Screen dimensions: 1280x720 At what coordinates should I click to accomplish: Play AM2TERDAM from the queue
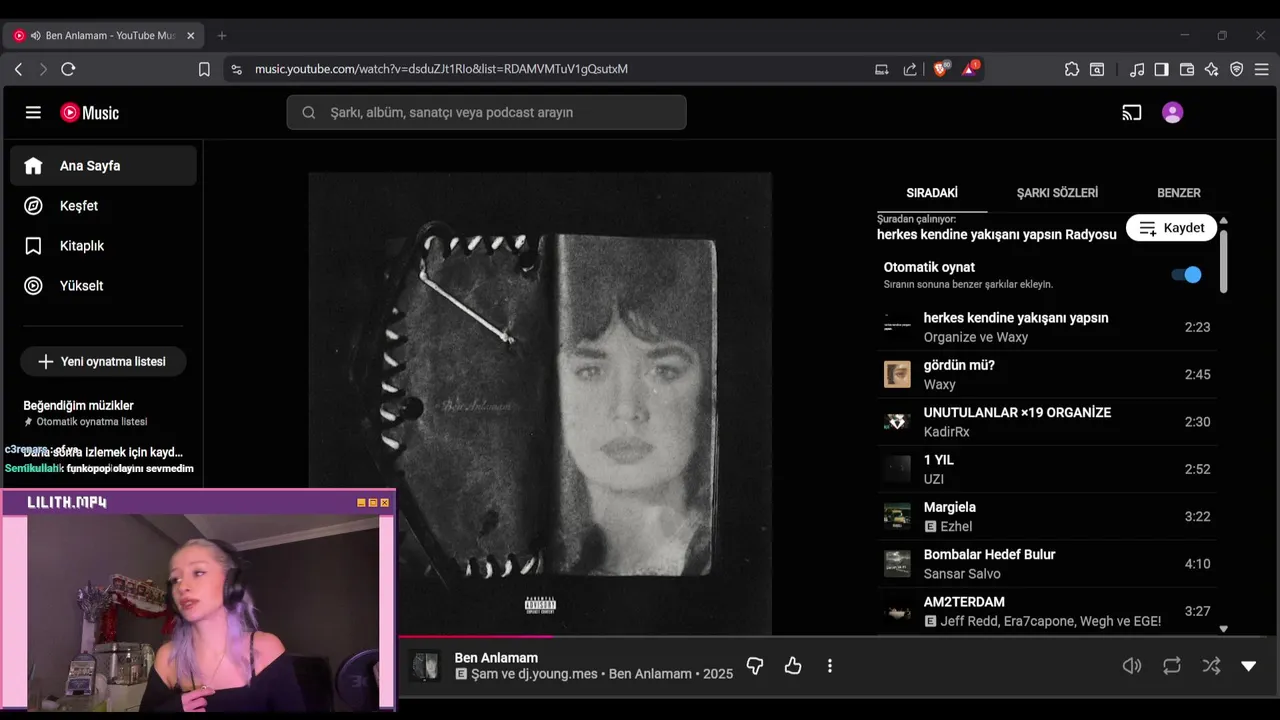(x=1047, y=611)
